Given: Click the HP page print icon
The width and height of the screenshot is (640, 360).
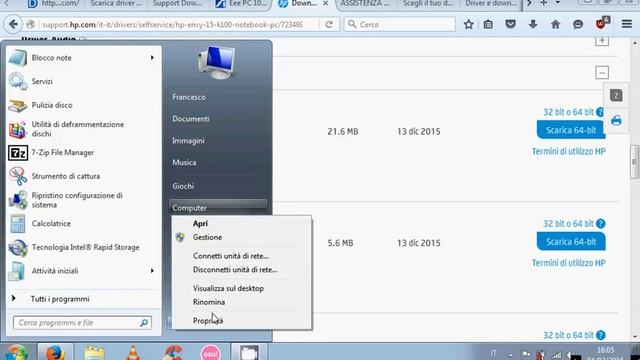Looking at the screenshot, I should [616, 121].
